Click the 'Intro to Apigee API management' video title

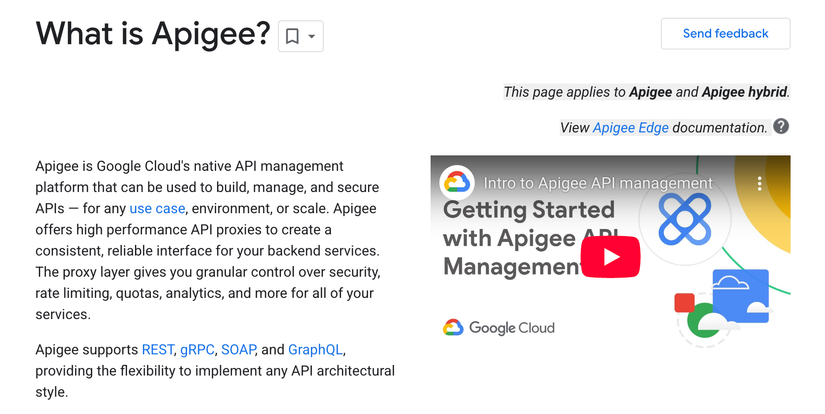coord(598,183)
